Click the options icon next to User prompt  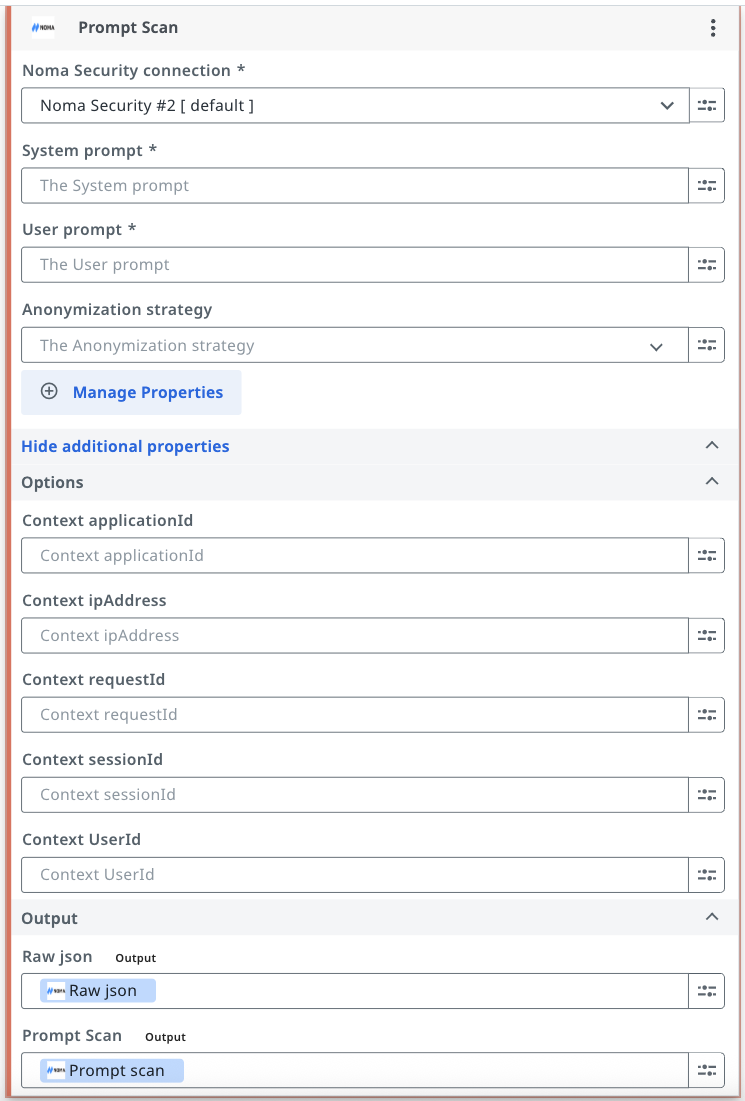(707, 265)
